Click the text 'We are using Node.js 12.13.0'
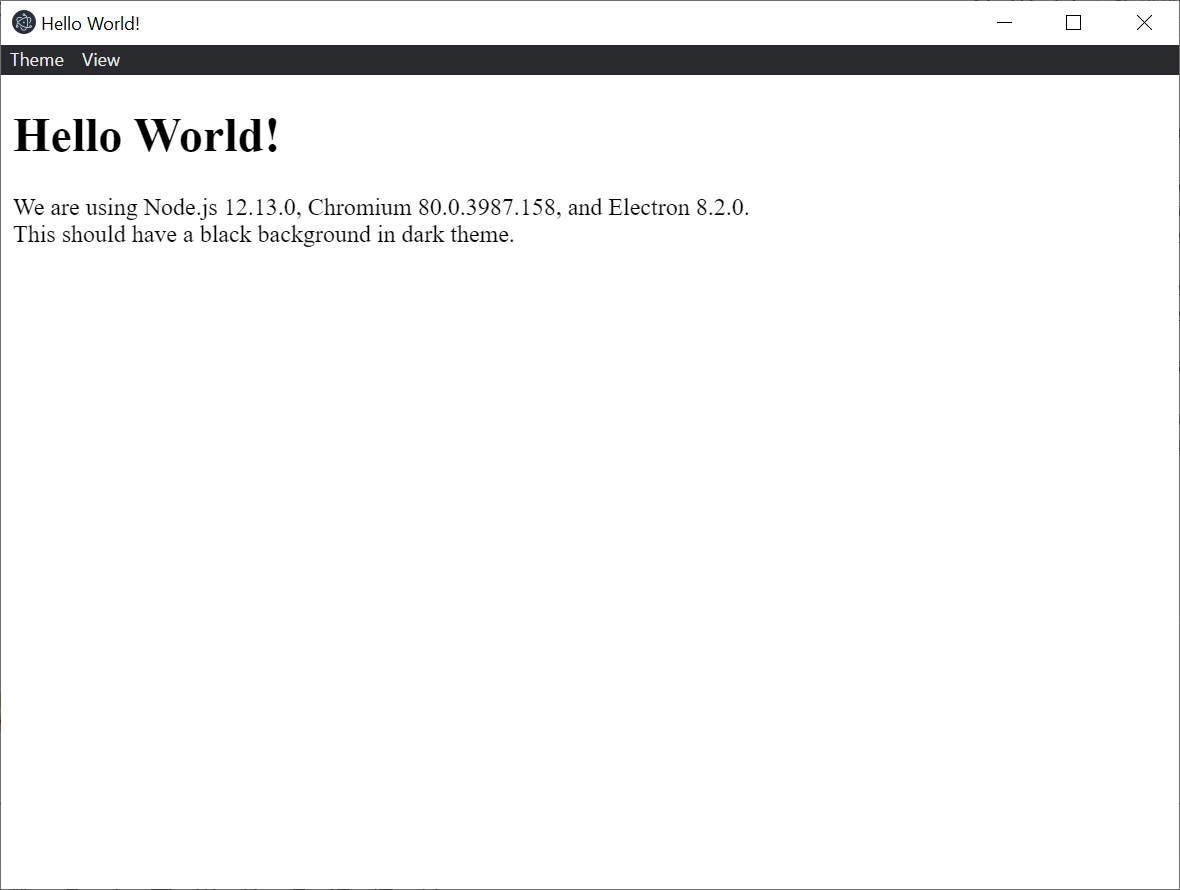The width and height of the screenshot is (1180, 890). click(155, 207)
